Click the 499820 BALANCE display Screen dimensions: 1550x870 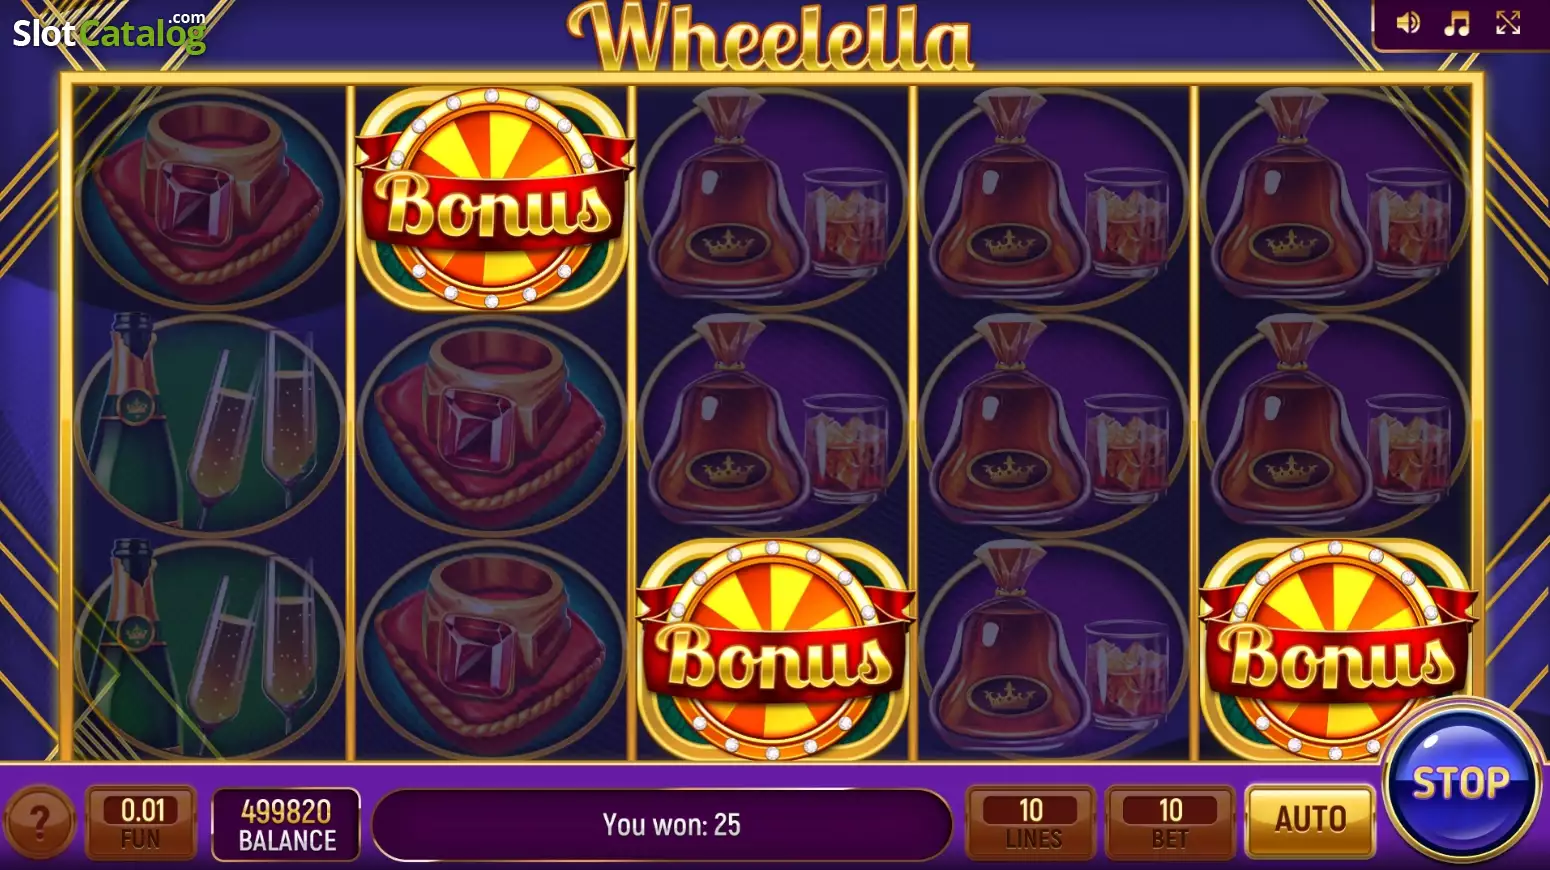(286, 824)
